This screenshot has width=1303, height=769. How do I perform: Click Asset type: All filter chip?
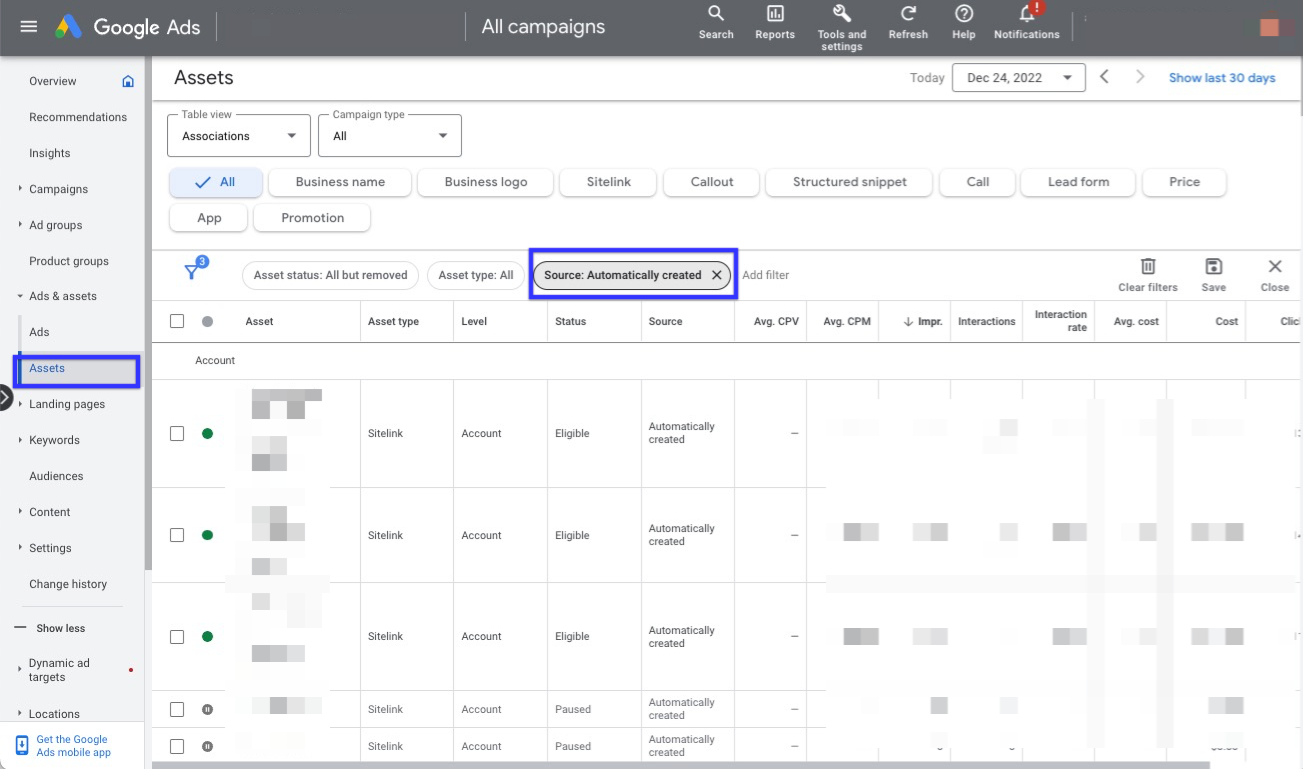click(476, 275)
